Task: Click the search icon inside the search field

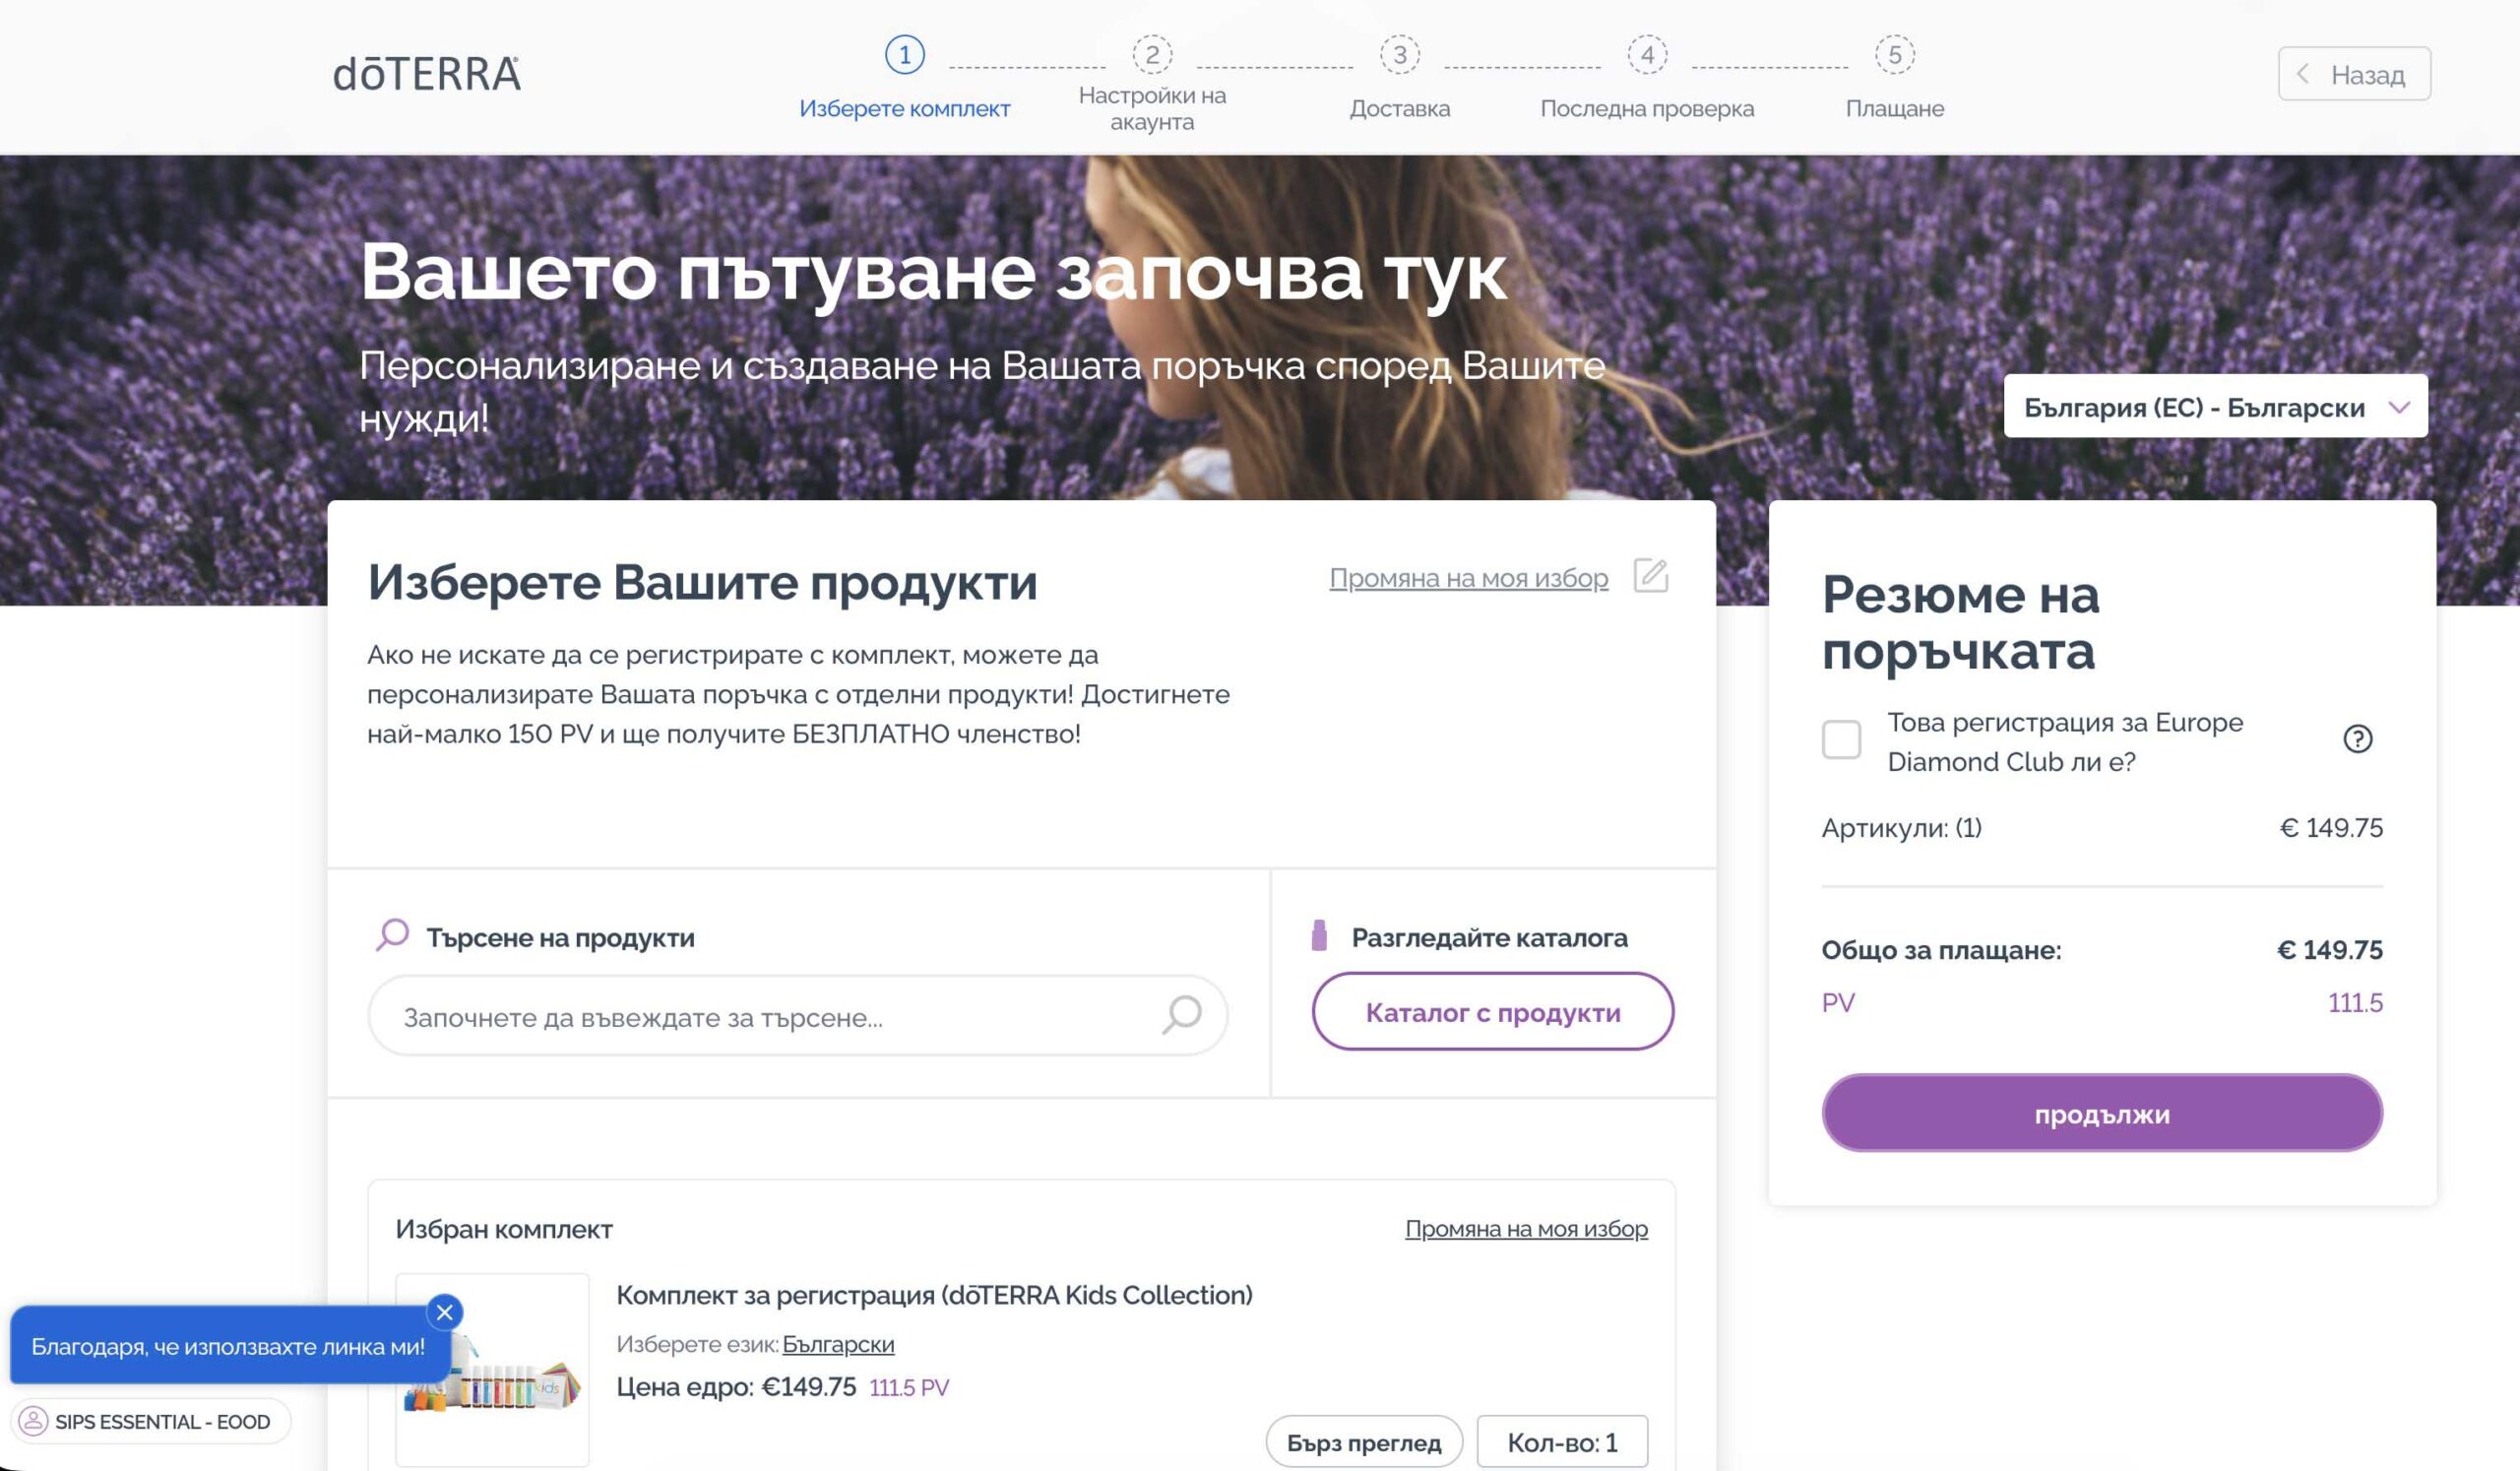Action: (1182, 1015)
